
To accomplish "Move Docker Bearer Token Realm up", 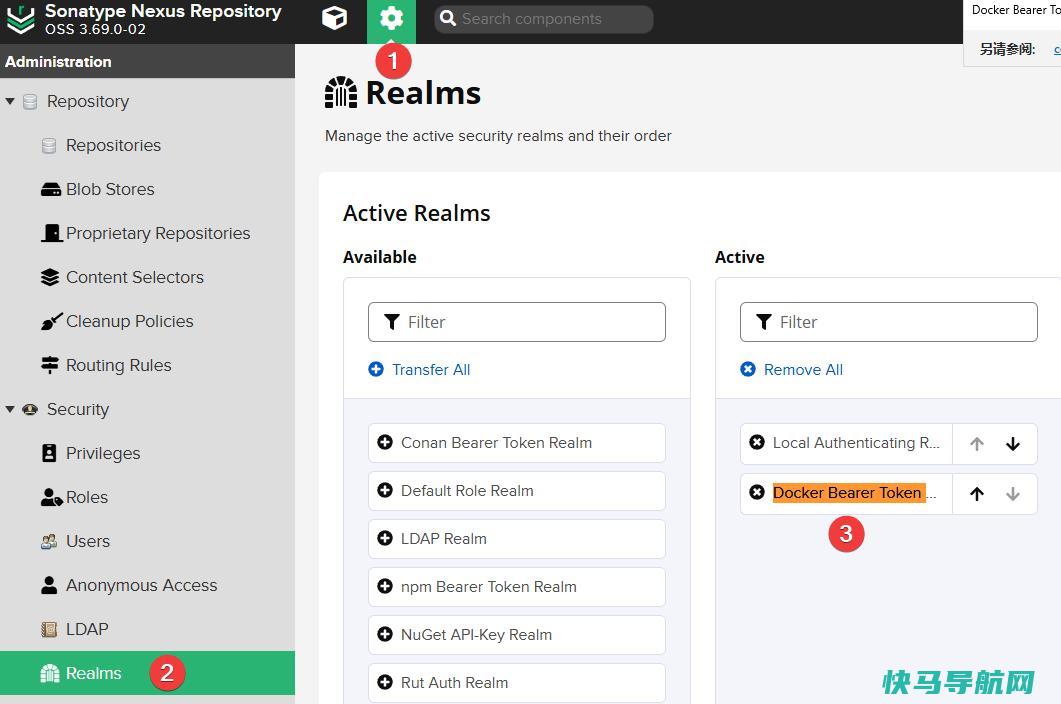I will 976,494.
